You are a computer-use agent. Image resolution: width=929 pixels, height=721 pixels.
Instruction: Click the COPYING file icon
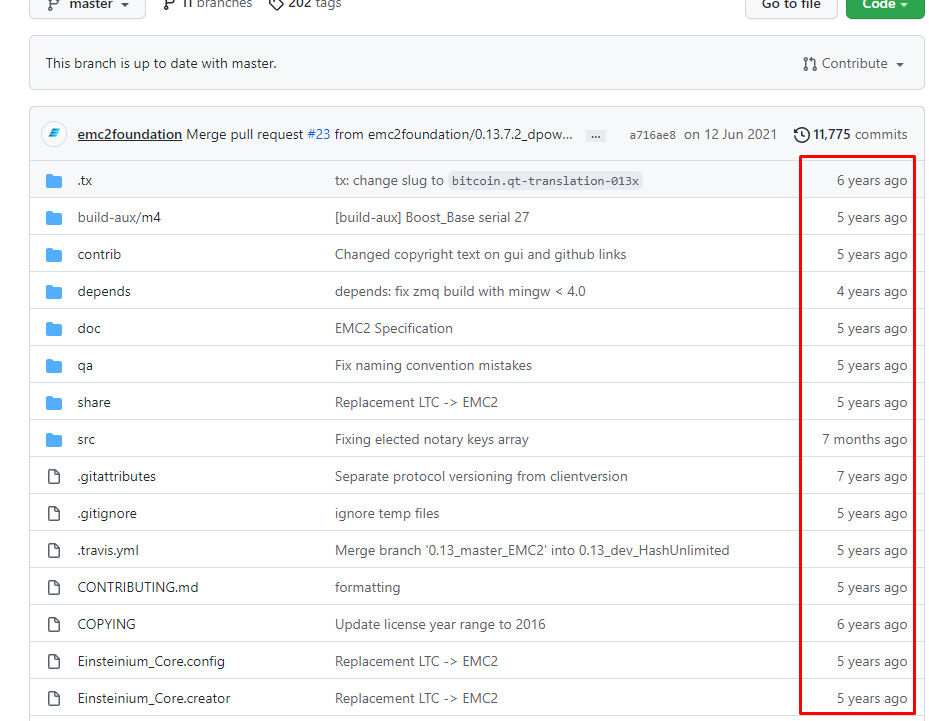pyautogui.click(x=54, y=624)
